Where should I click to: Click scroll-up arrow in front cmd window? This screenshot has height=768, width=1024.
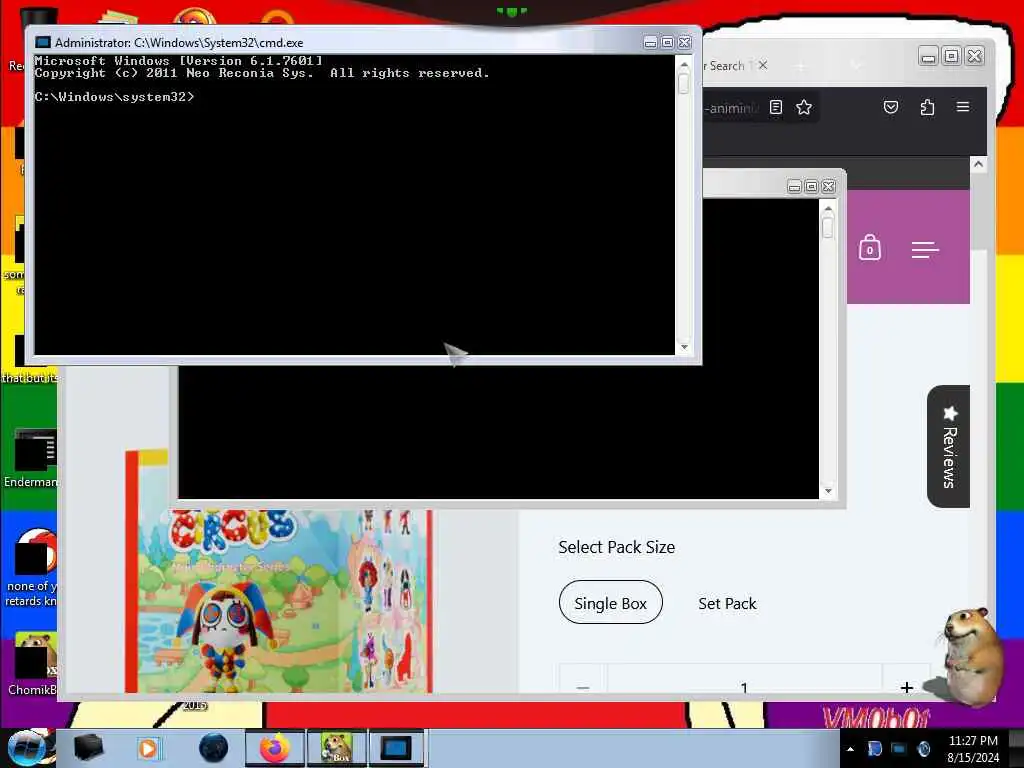click(684, 65)
